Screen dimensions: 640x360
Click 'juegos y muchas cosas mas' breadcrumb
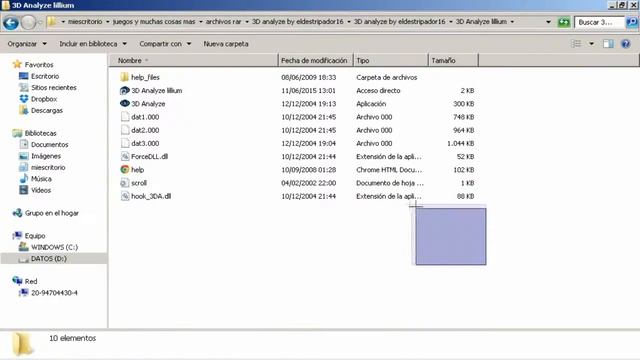153,22
